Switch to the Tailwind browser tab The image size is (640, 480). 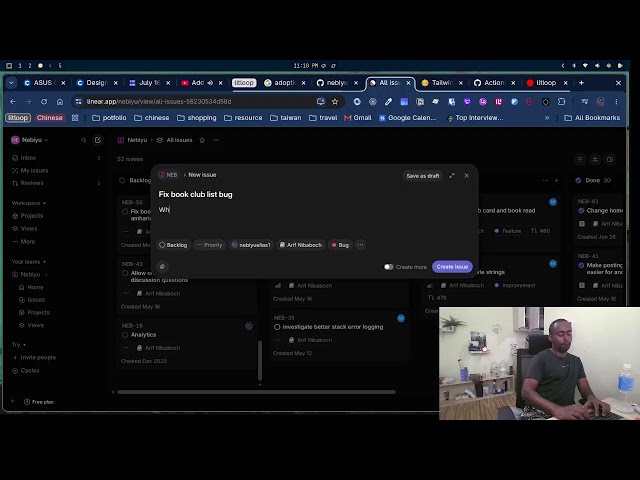tap(442, 83)
